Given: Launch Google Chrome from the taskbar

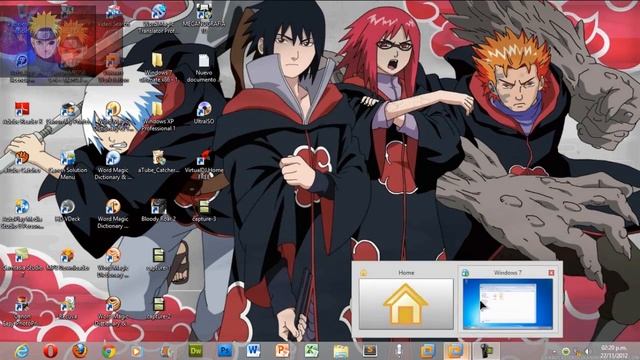Looking at the screenshot, I should point(109,351).
